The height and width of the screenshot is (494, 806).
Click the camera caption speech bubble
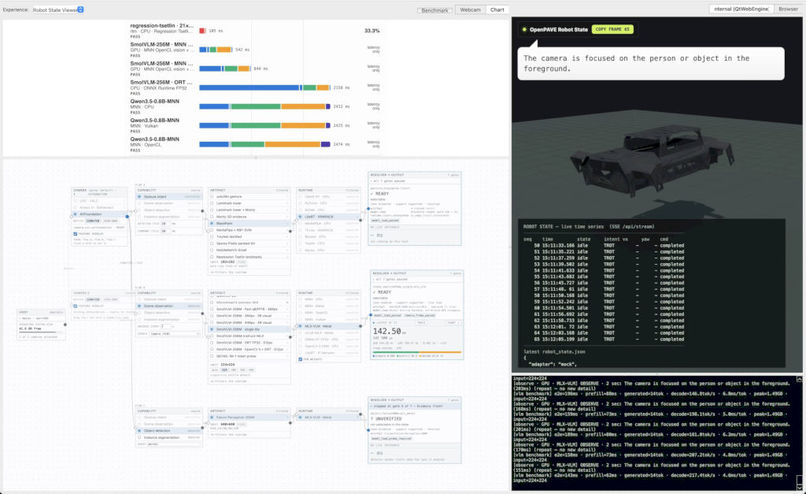point(651,63)
